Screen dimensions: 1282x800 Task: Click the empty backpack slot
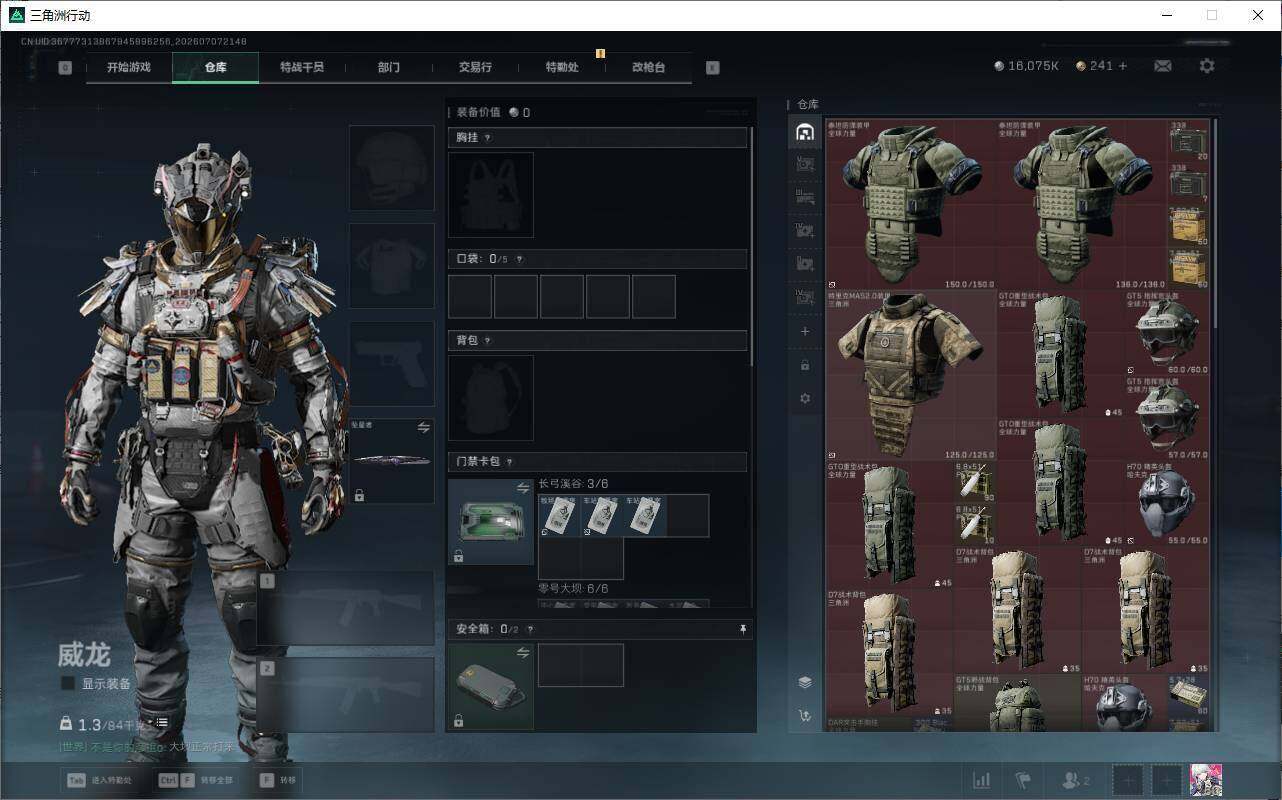(x=491, y=398)
